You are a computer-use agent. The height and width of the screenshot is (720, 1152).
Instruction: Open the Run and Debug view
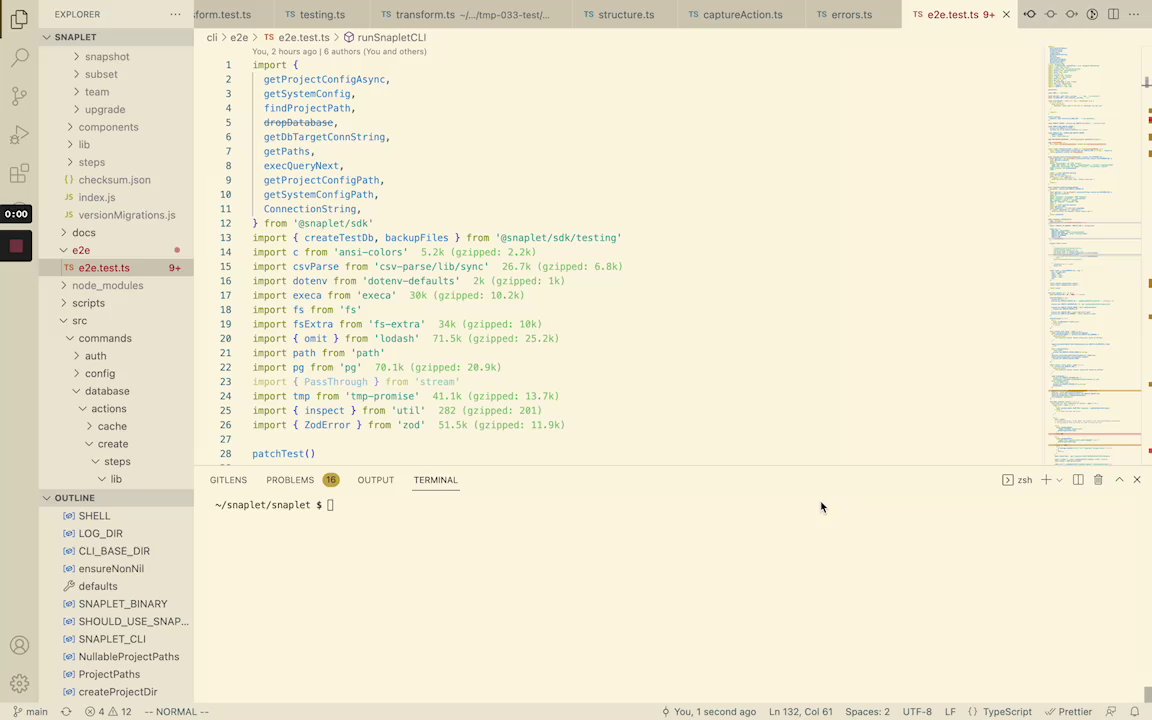click(20, 134)
